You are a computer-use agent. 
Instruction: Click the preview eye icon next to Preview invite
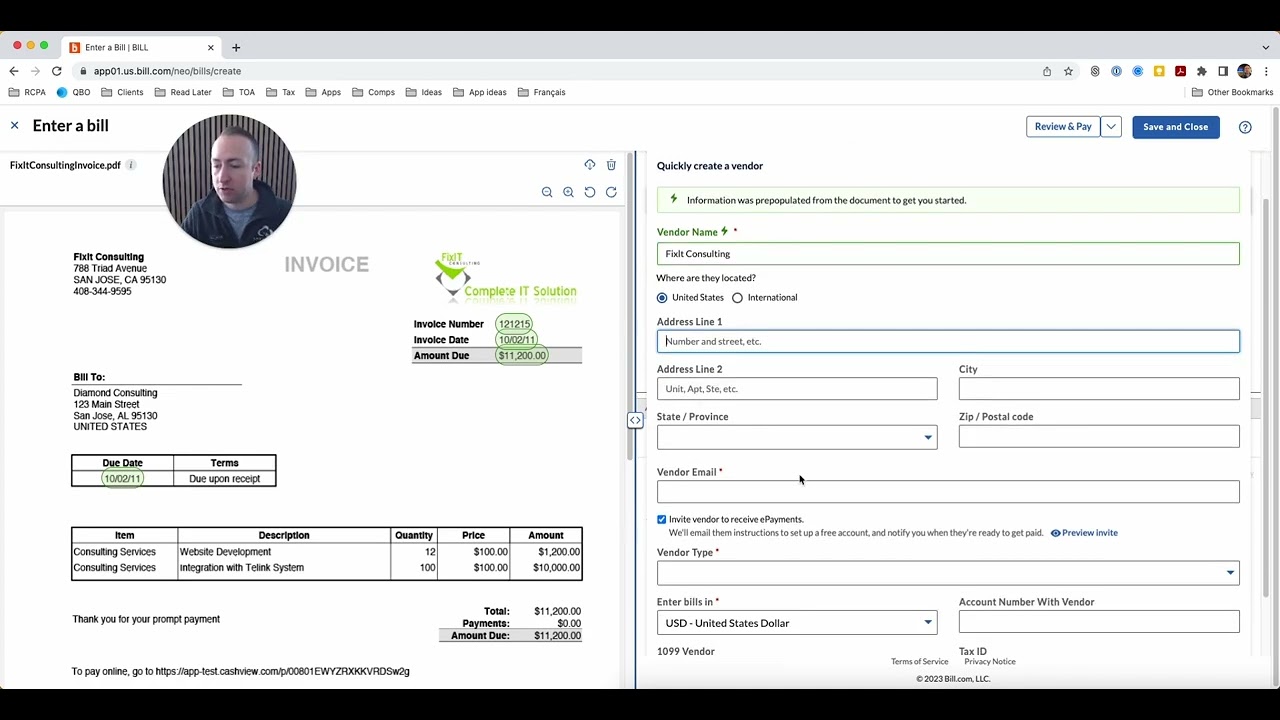(x=1055, y=533)
